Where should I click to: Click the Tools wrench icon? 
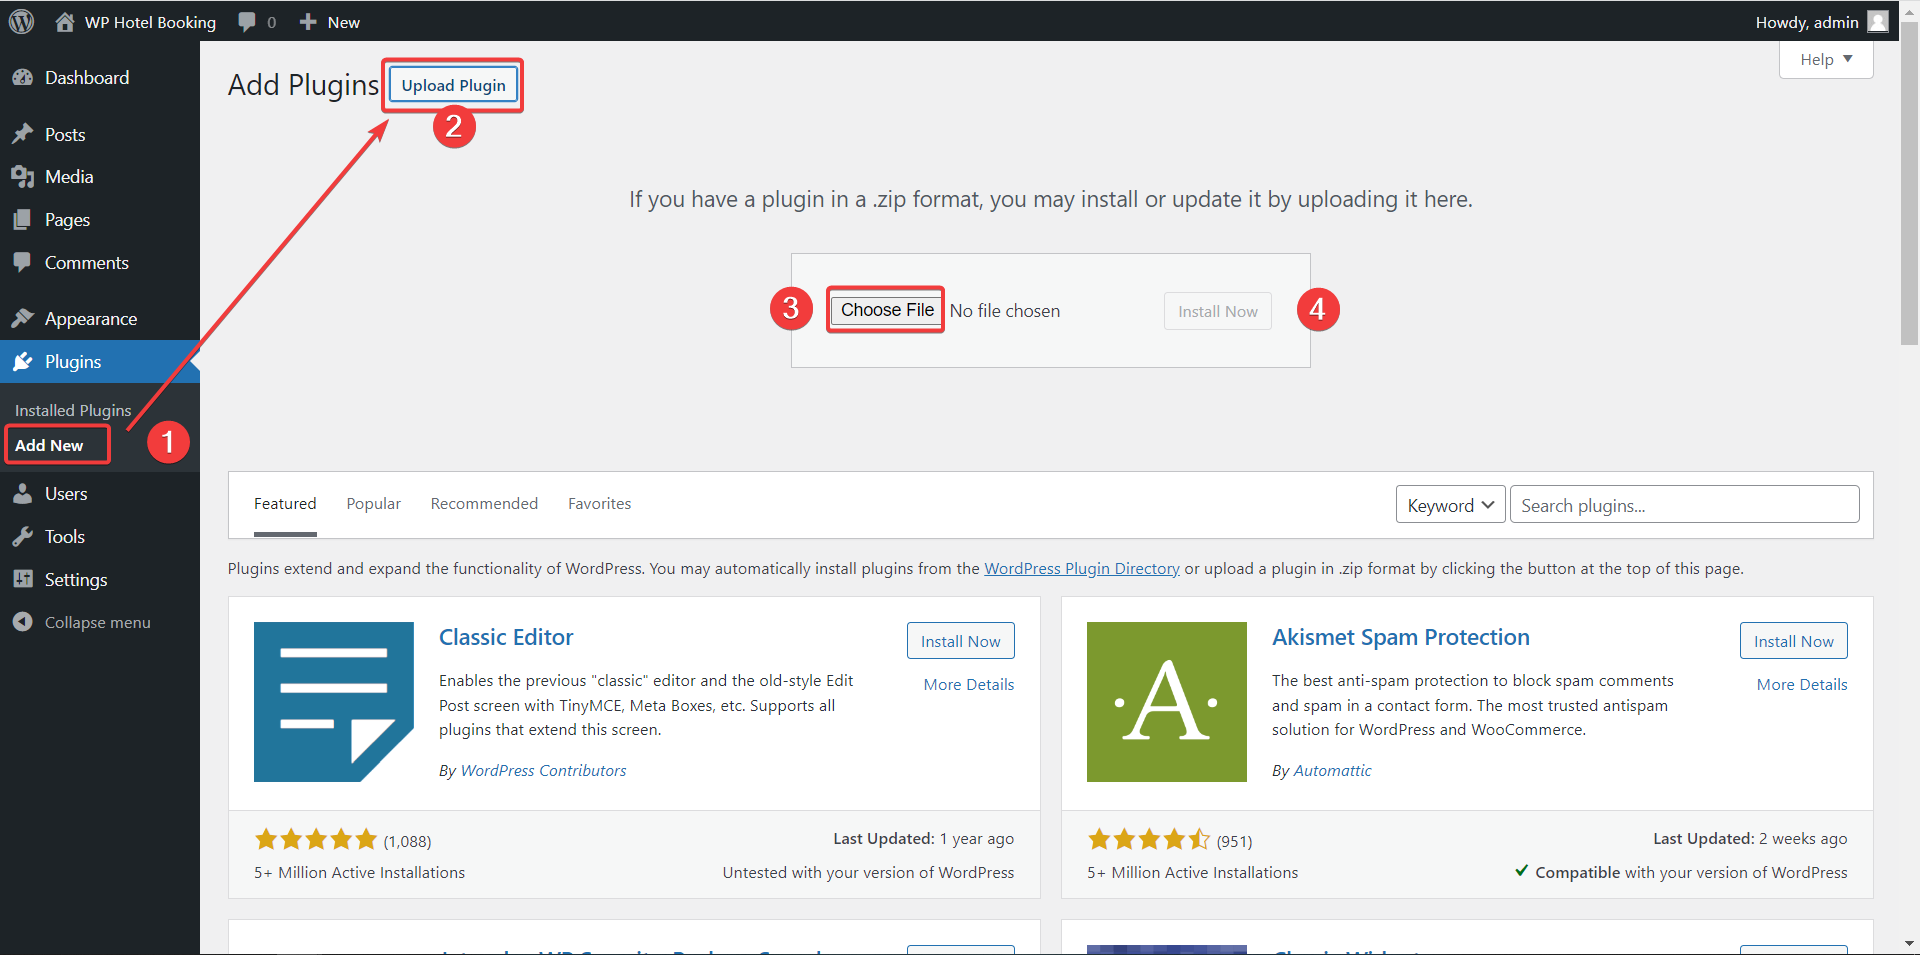tap(22, 536)
